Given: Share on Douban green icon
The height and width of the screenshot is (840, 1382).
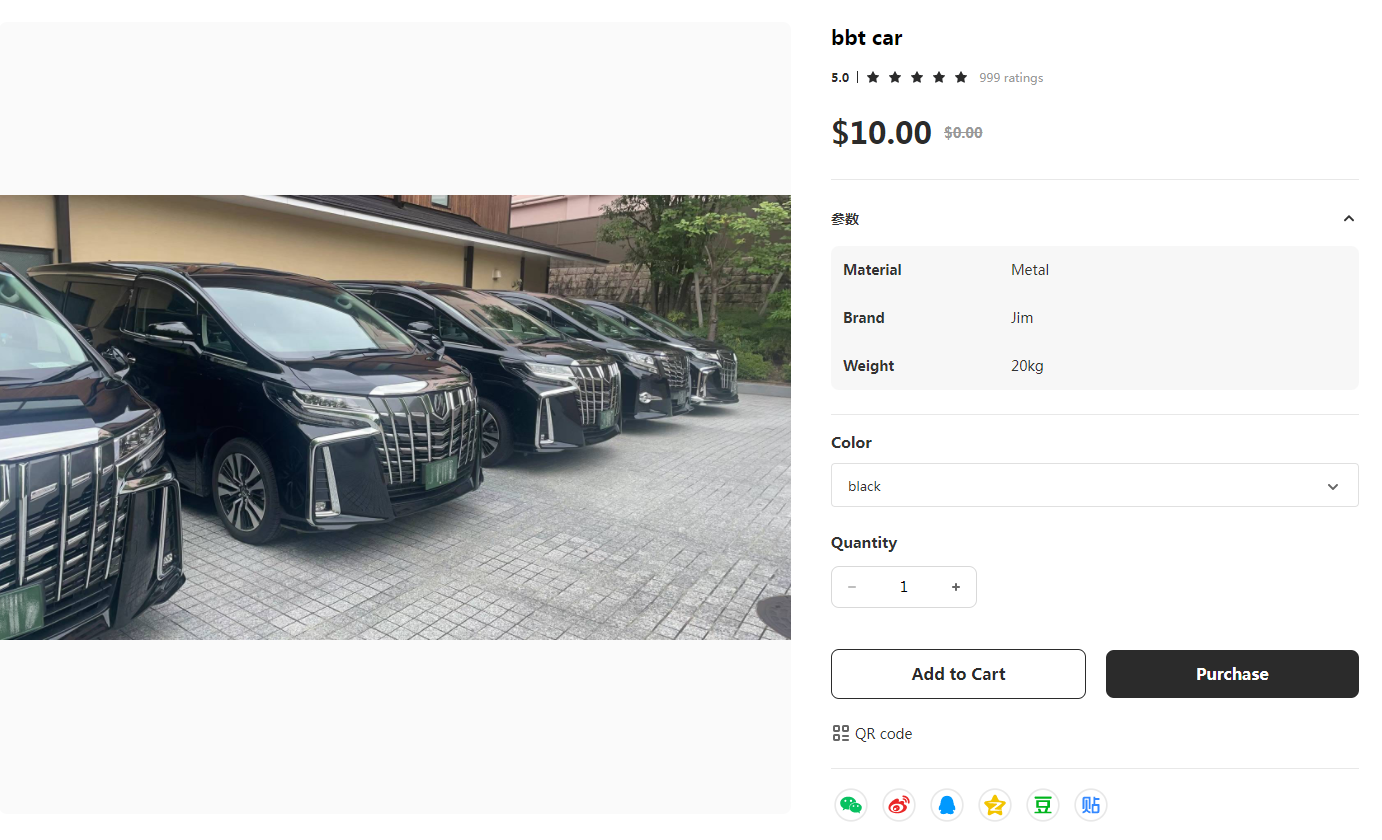Looking at the screenshot, I should 1043,805.
